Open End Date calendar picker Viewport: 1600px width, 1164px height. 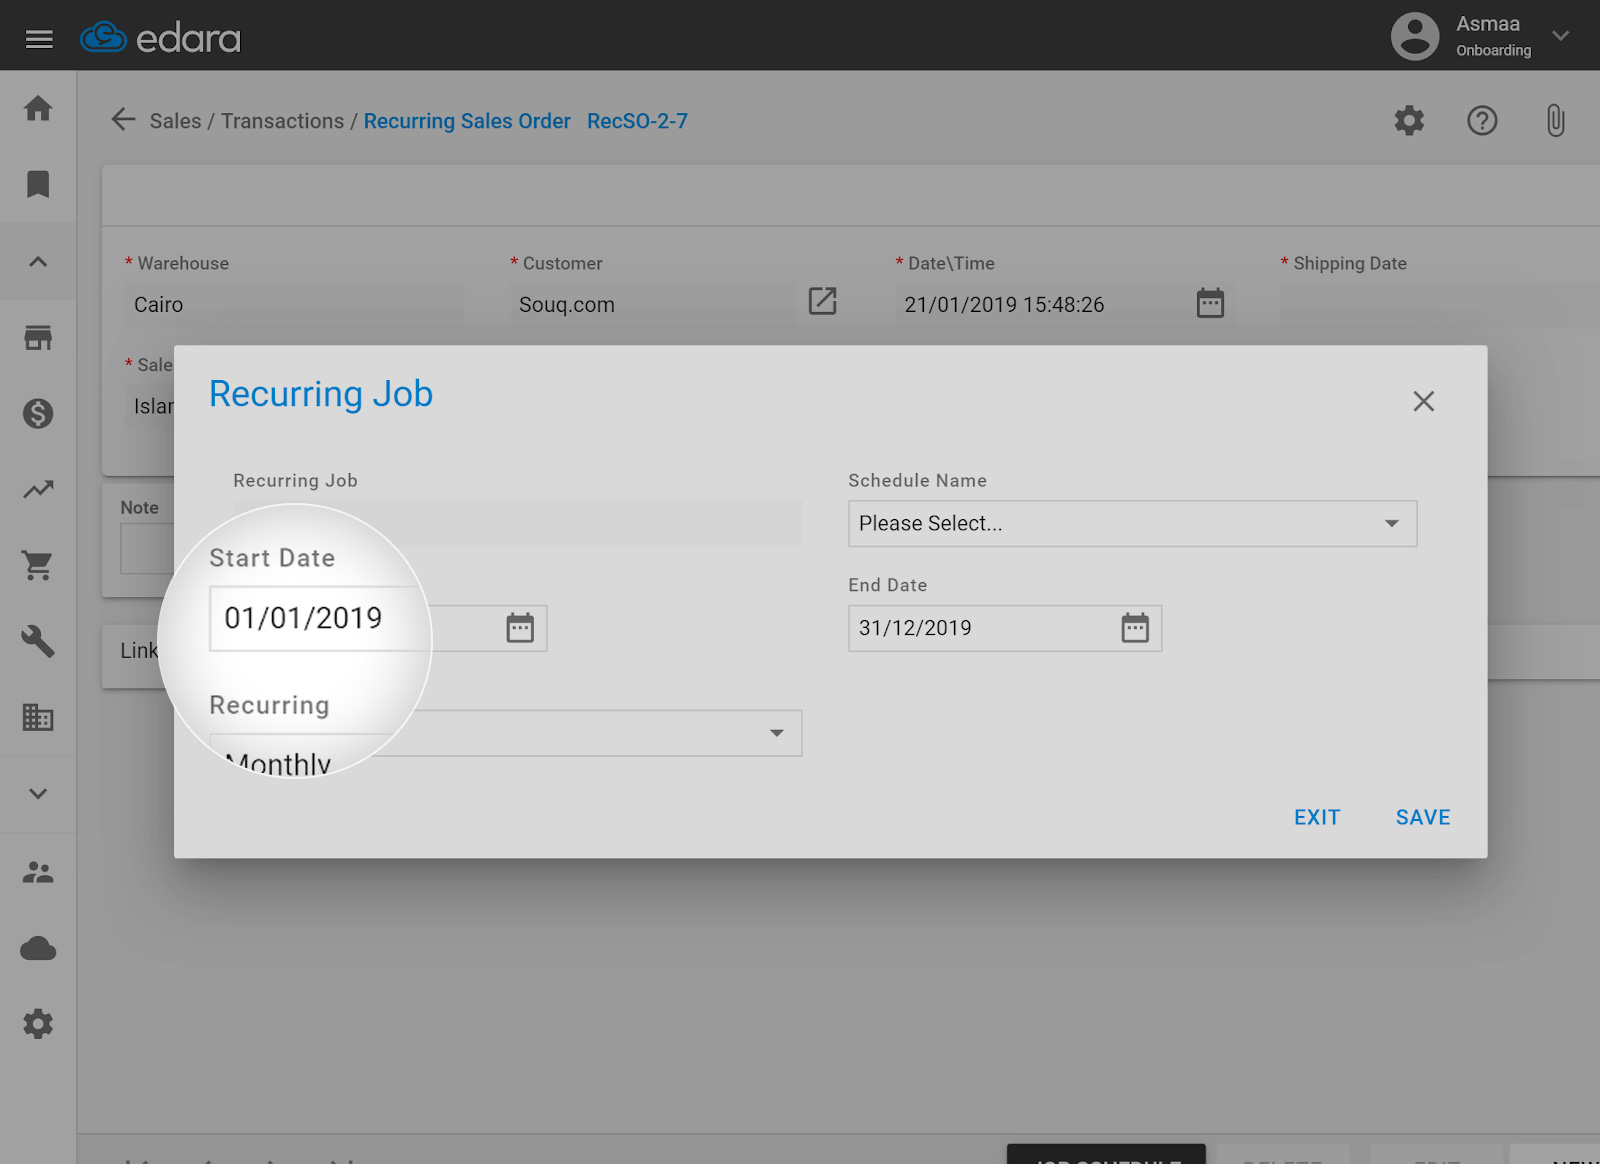(x=1135, y=628)
